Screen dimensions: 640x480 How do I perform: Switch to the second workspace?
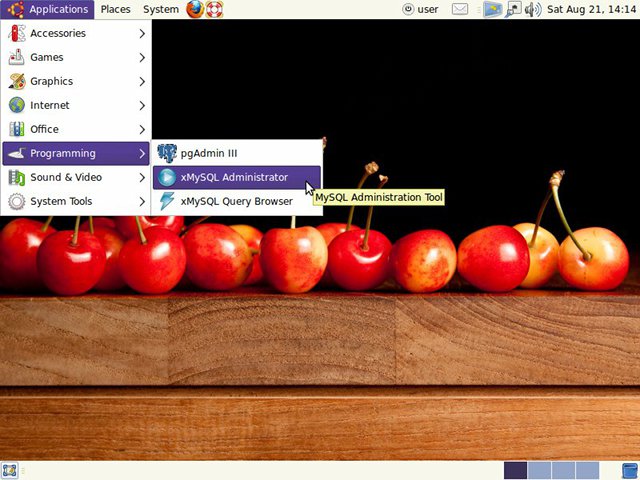pos(540,471)
